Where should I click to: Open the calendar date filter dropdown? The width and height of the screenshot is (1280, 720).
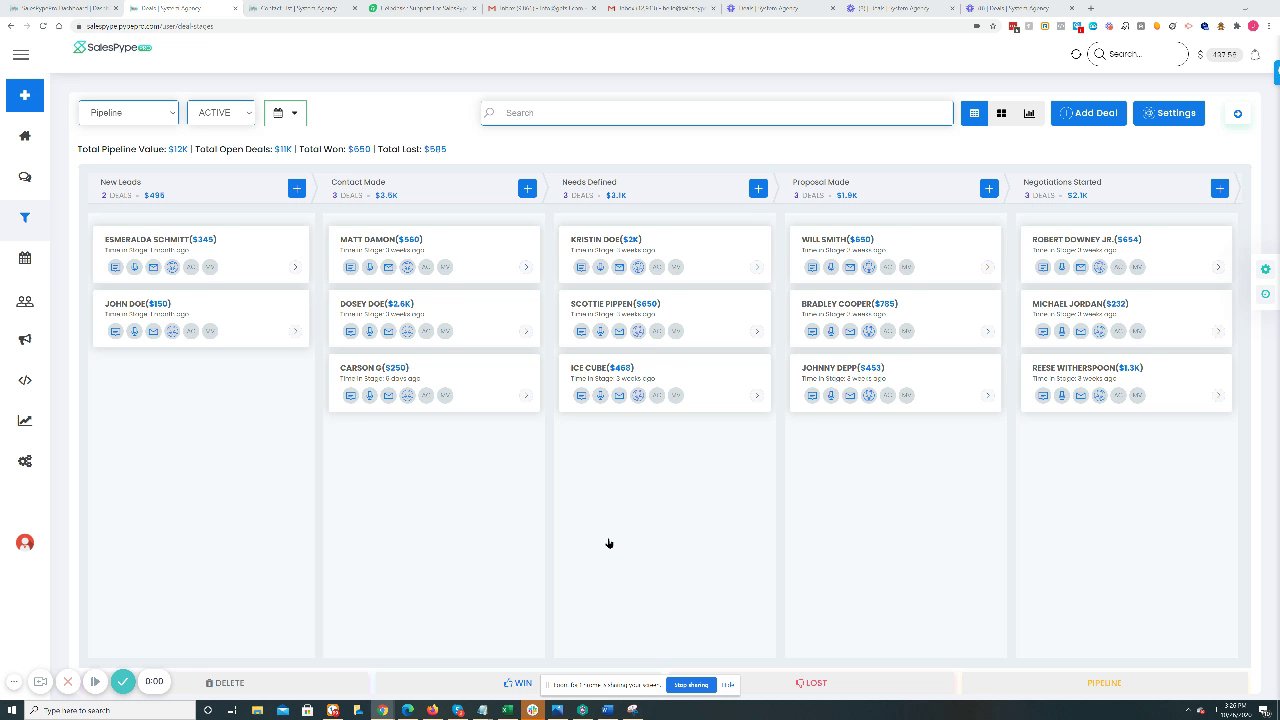pos(285,113)
